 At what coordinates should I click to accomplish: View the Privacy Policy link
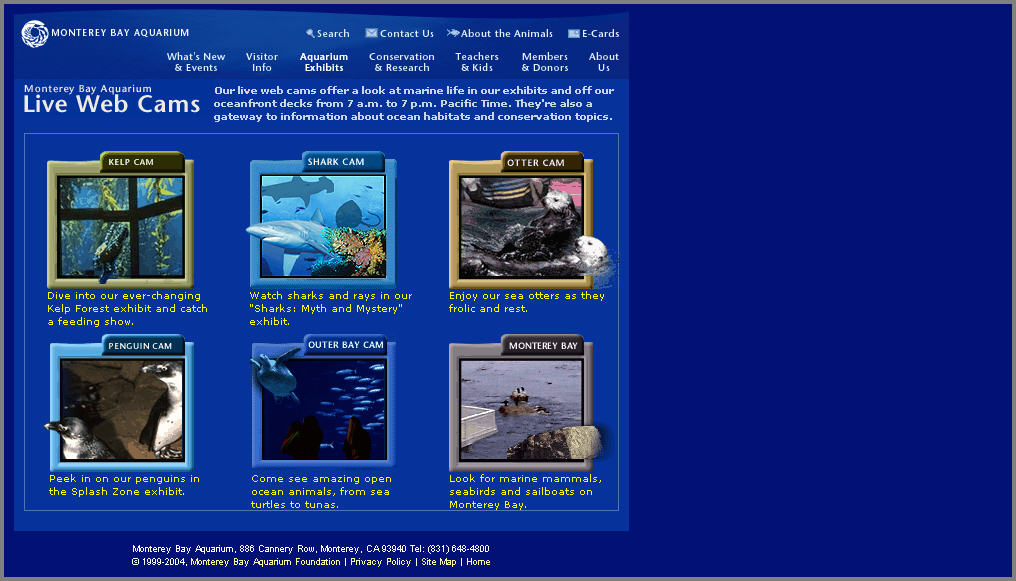(380, 562)
